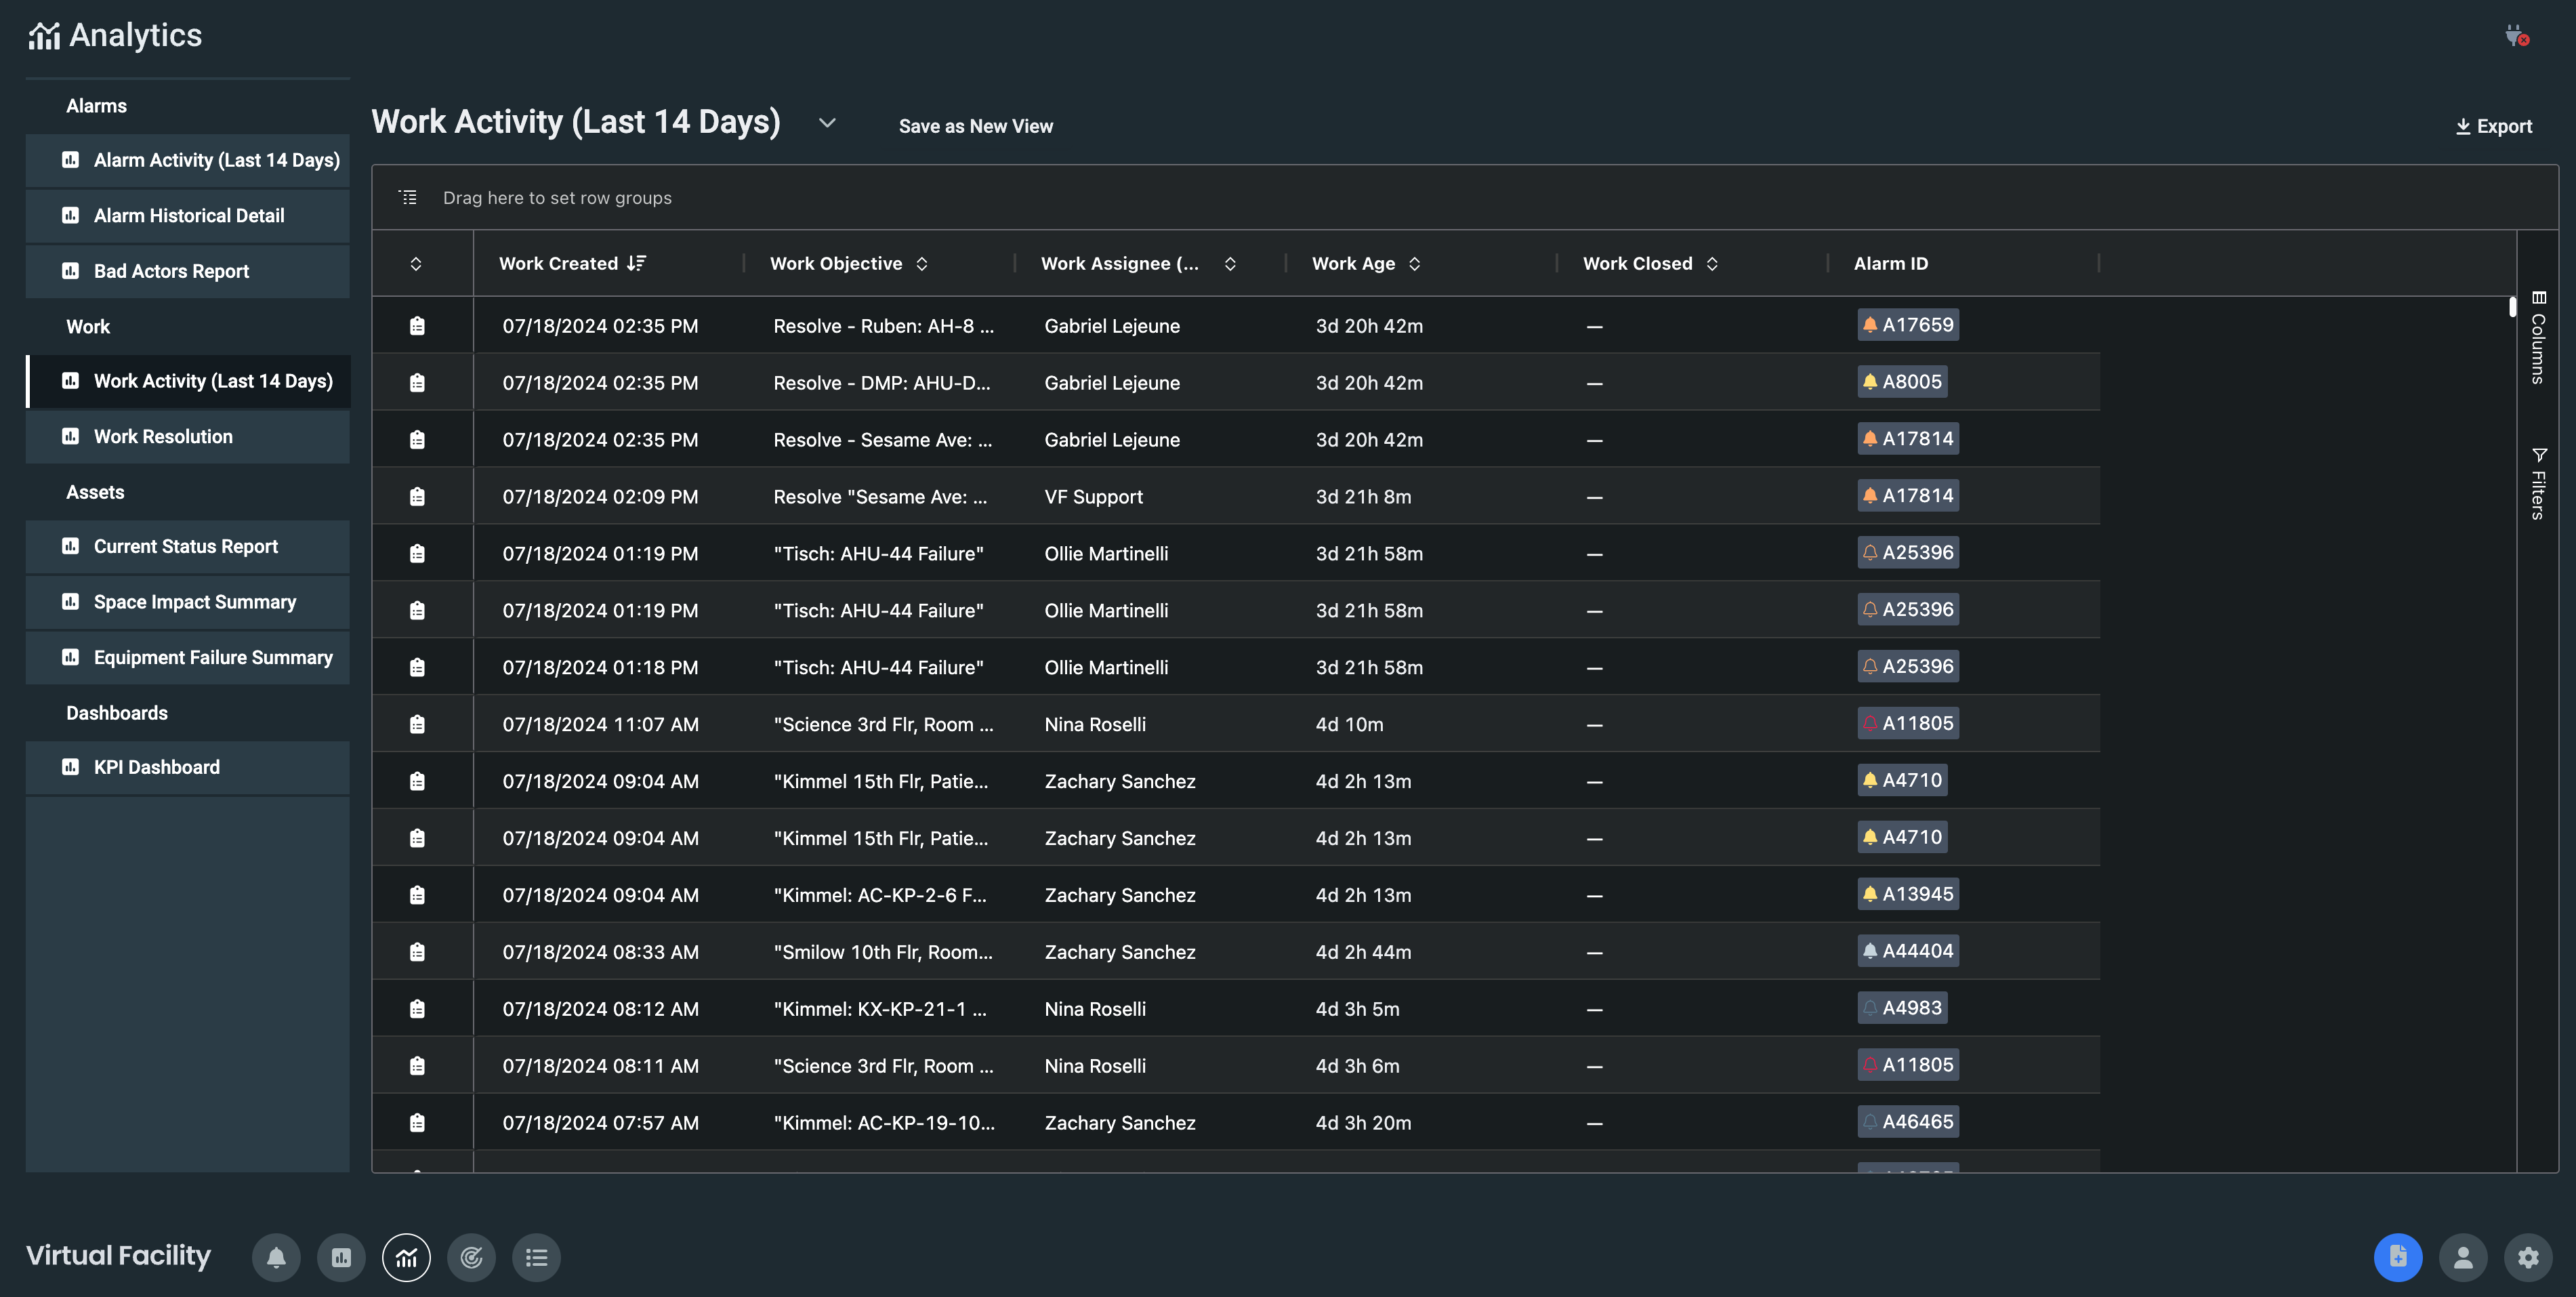2576x1297 pixels.
Task: Open the Bad Actors Report menu item
Action: coord(171,271)
